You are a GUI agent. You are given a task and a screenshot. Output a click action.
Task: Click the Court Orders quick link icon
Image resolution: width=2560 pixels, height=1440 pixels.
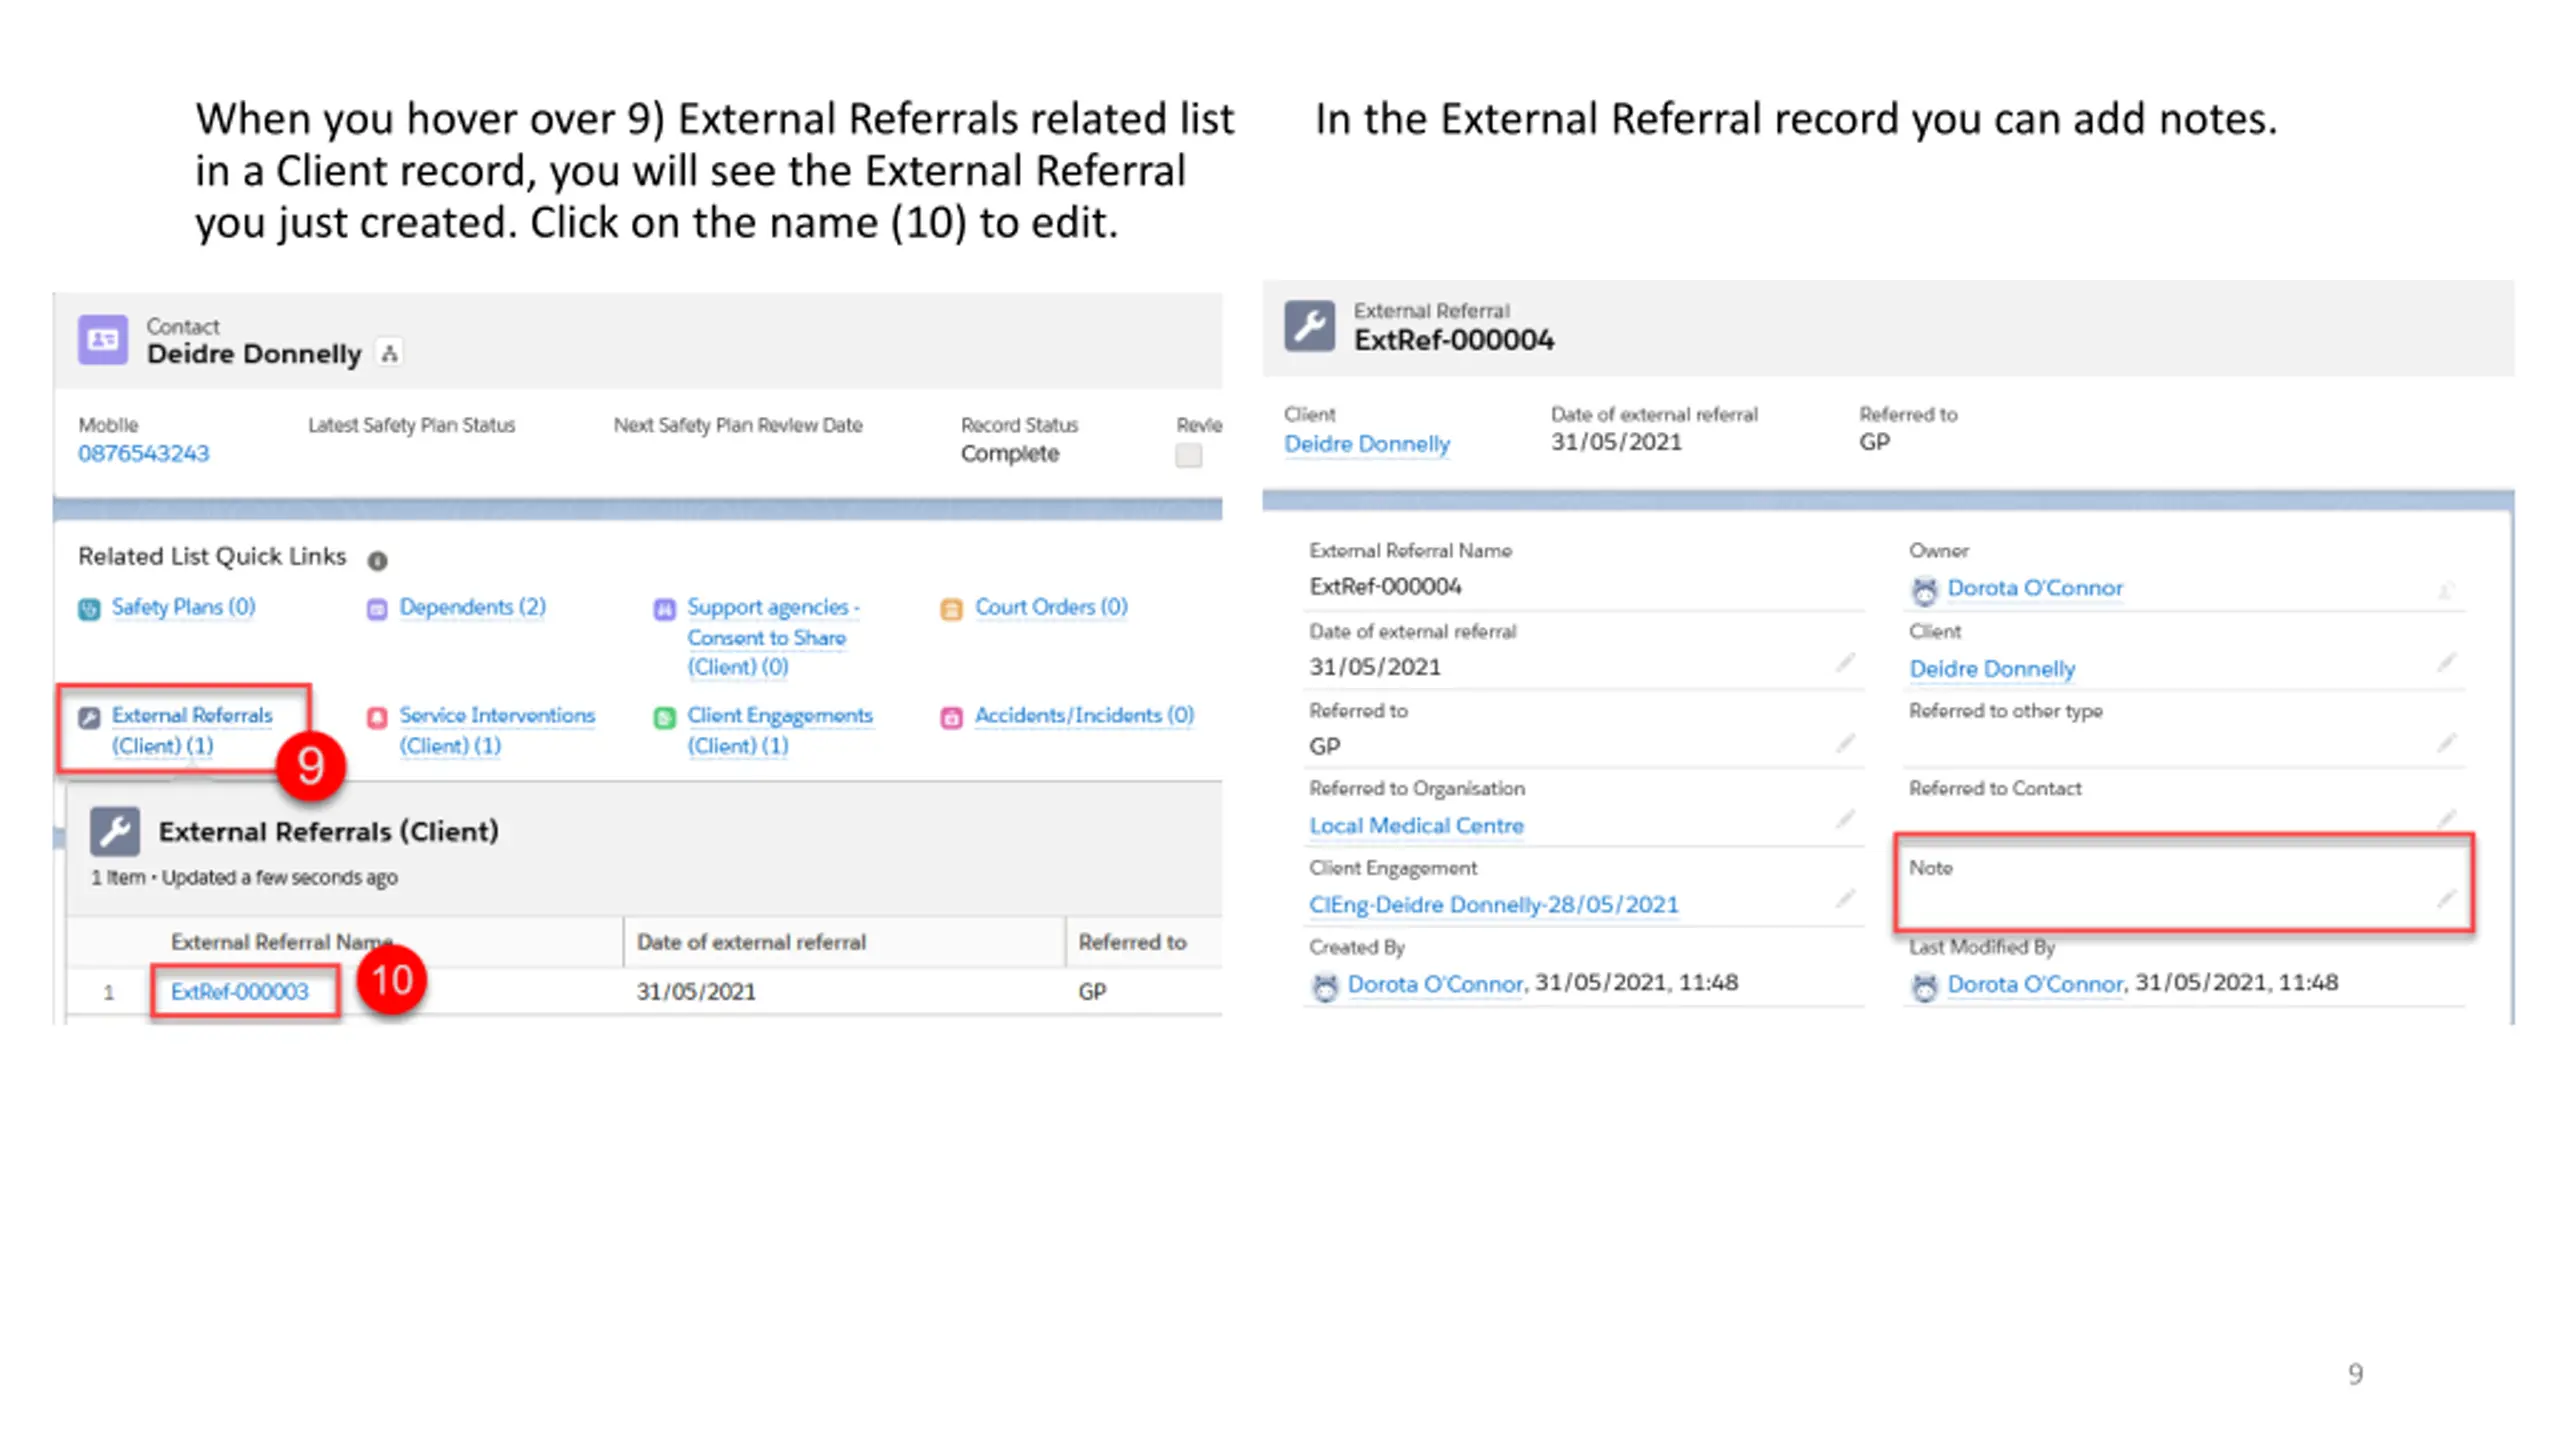(x=952, y=609)
